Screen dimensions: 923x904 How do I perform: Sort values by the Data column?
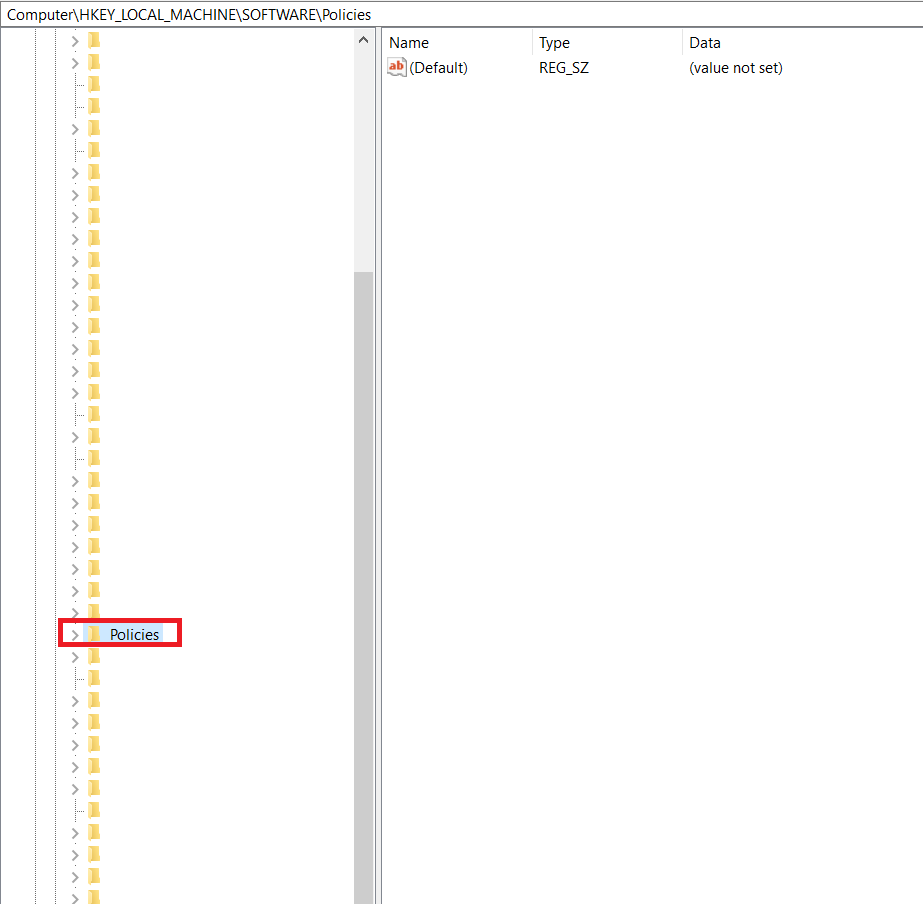pos(705,42)
